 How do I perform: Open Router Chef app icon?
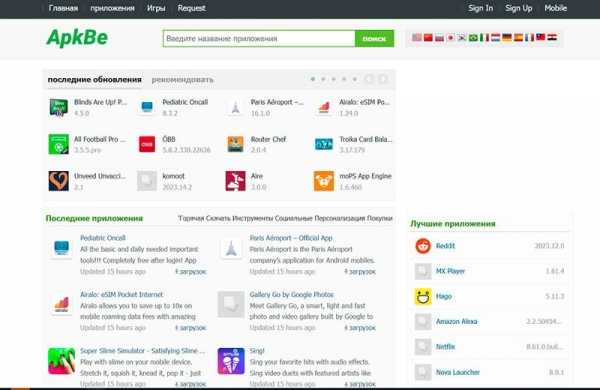[x=235, y=144]
